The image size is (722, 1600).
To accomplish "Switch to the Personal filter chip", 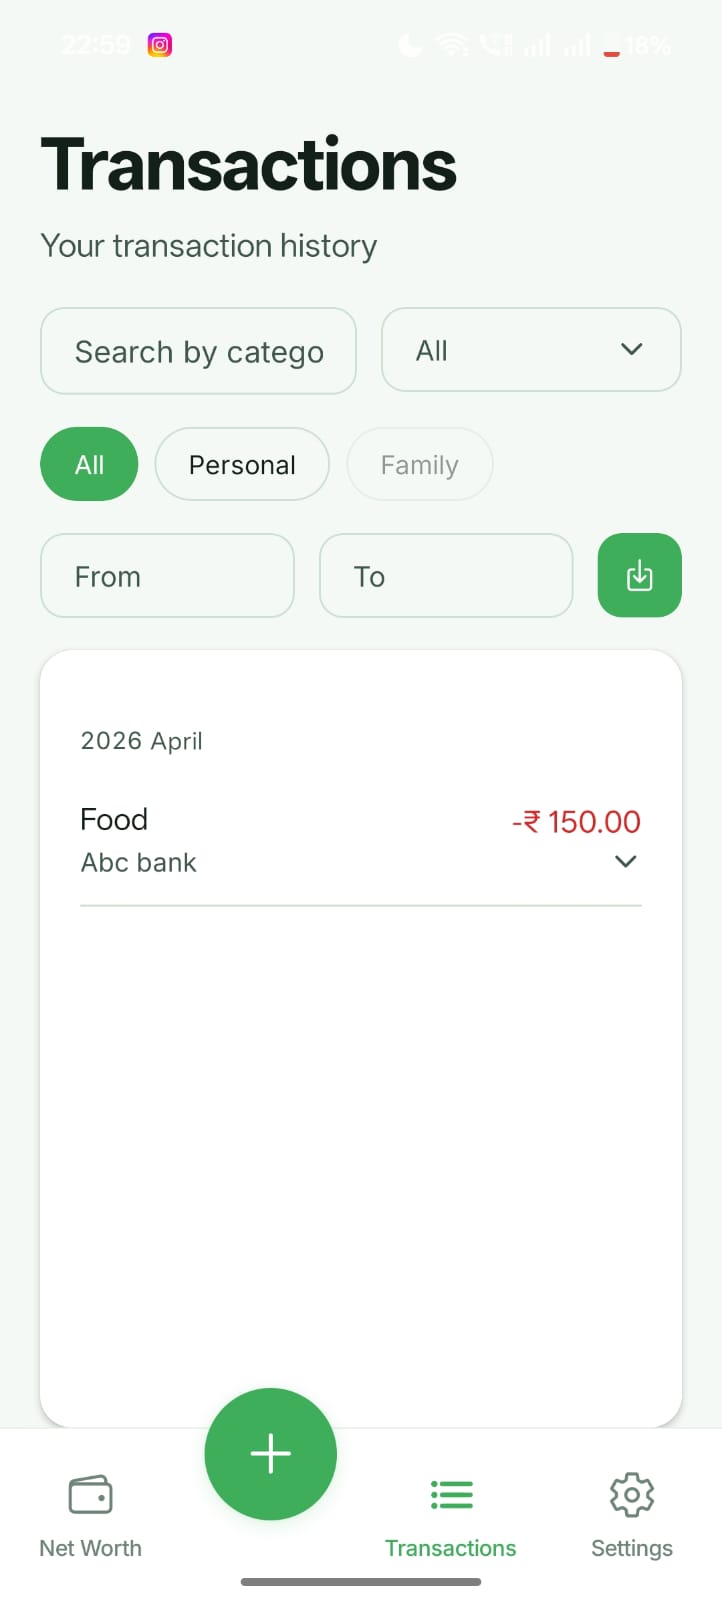I will point(242,464).
